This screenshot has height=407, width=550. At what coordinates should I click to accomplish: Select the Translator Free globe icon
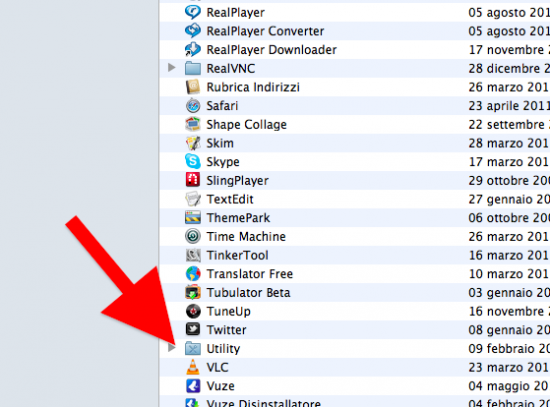[x=193, y=274]
